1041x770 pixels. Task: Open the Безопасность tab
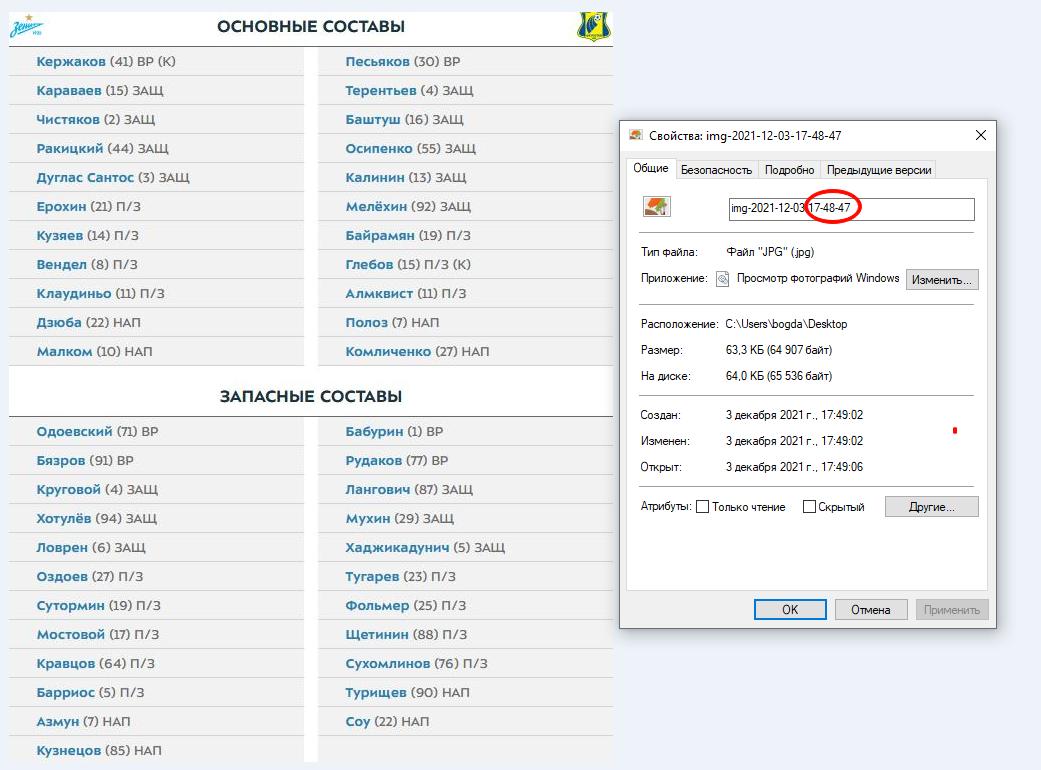[716, 170]
